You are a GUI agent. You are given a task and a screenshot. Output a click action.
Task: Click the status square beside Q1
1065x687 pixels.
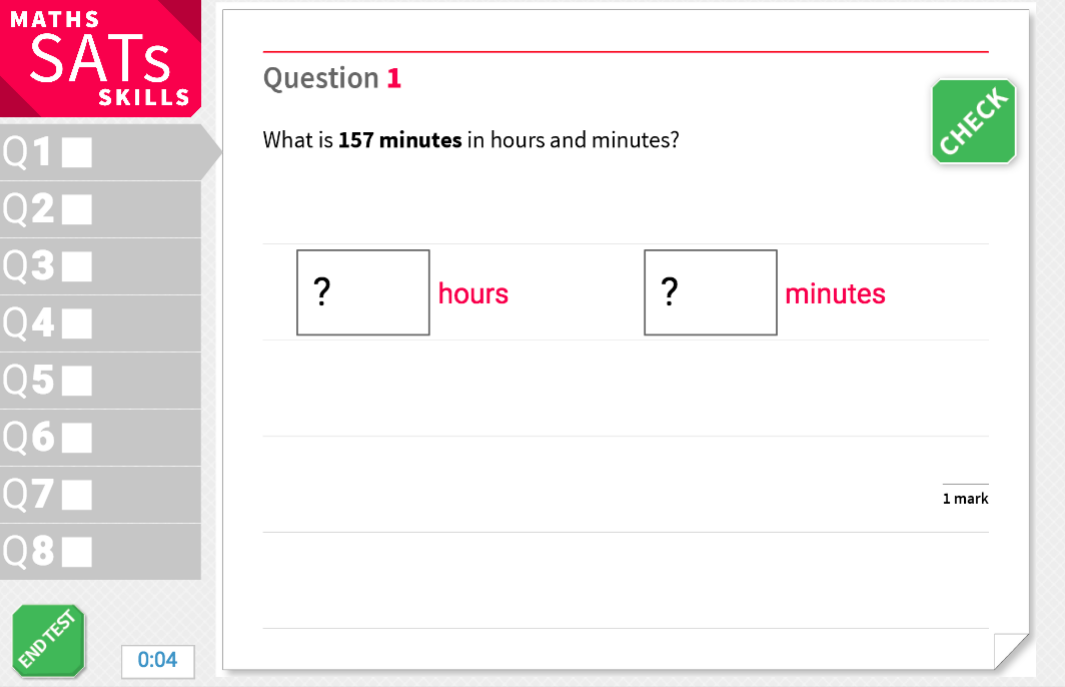coord(77,152)
